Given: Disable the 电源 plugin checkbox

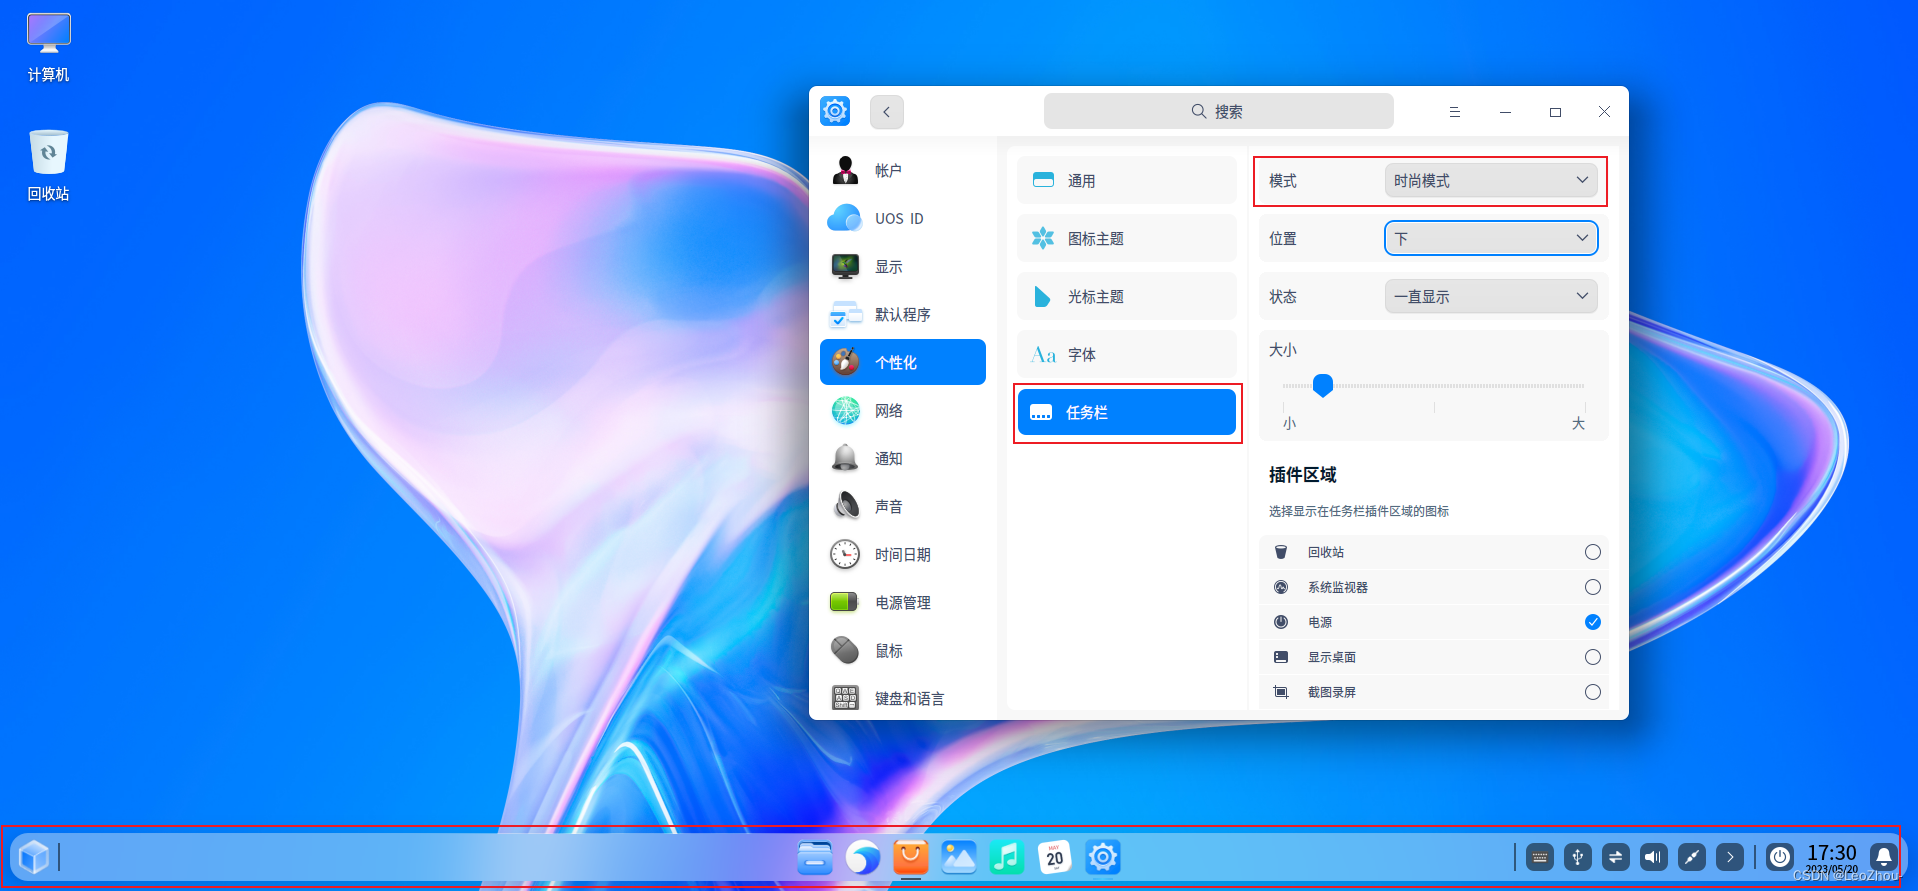Looking at the screenshot, I should coord(1593,622).
